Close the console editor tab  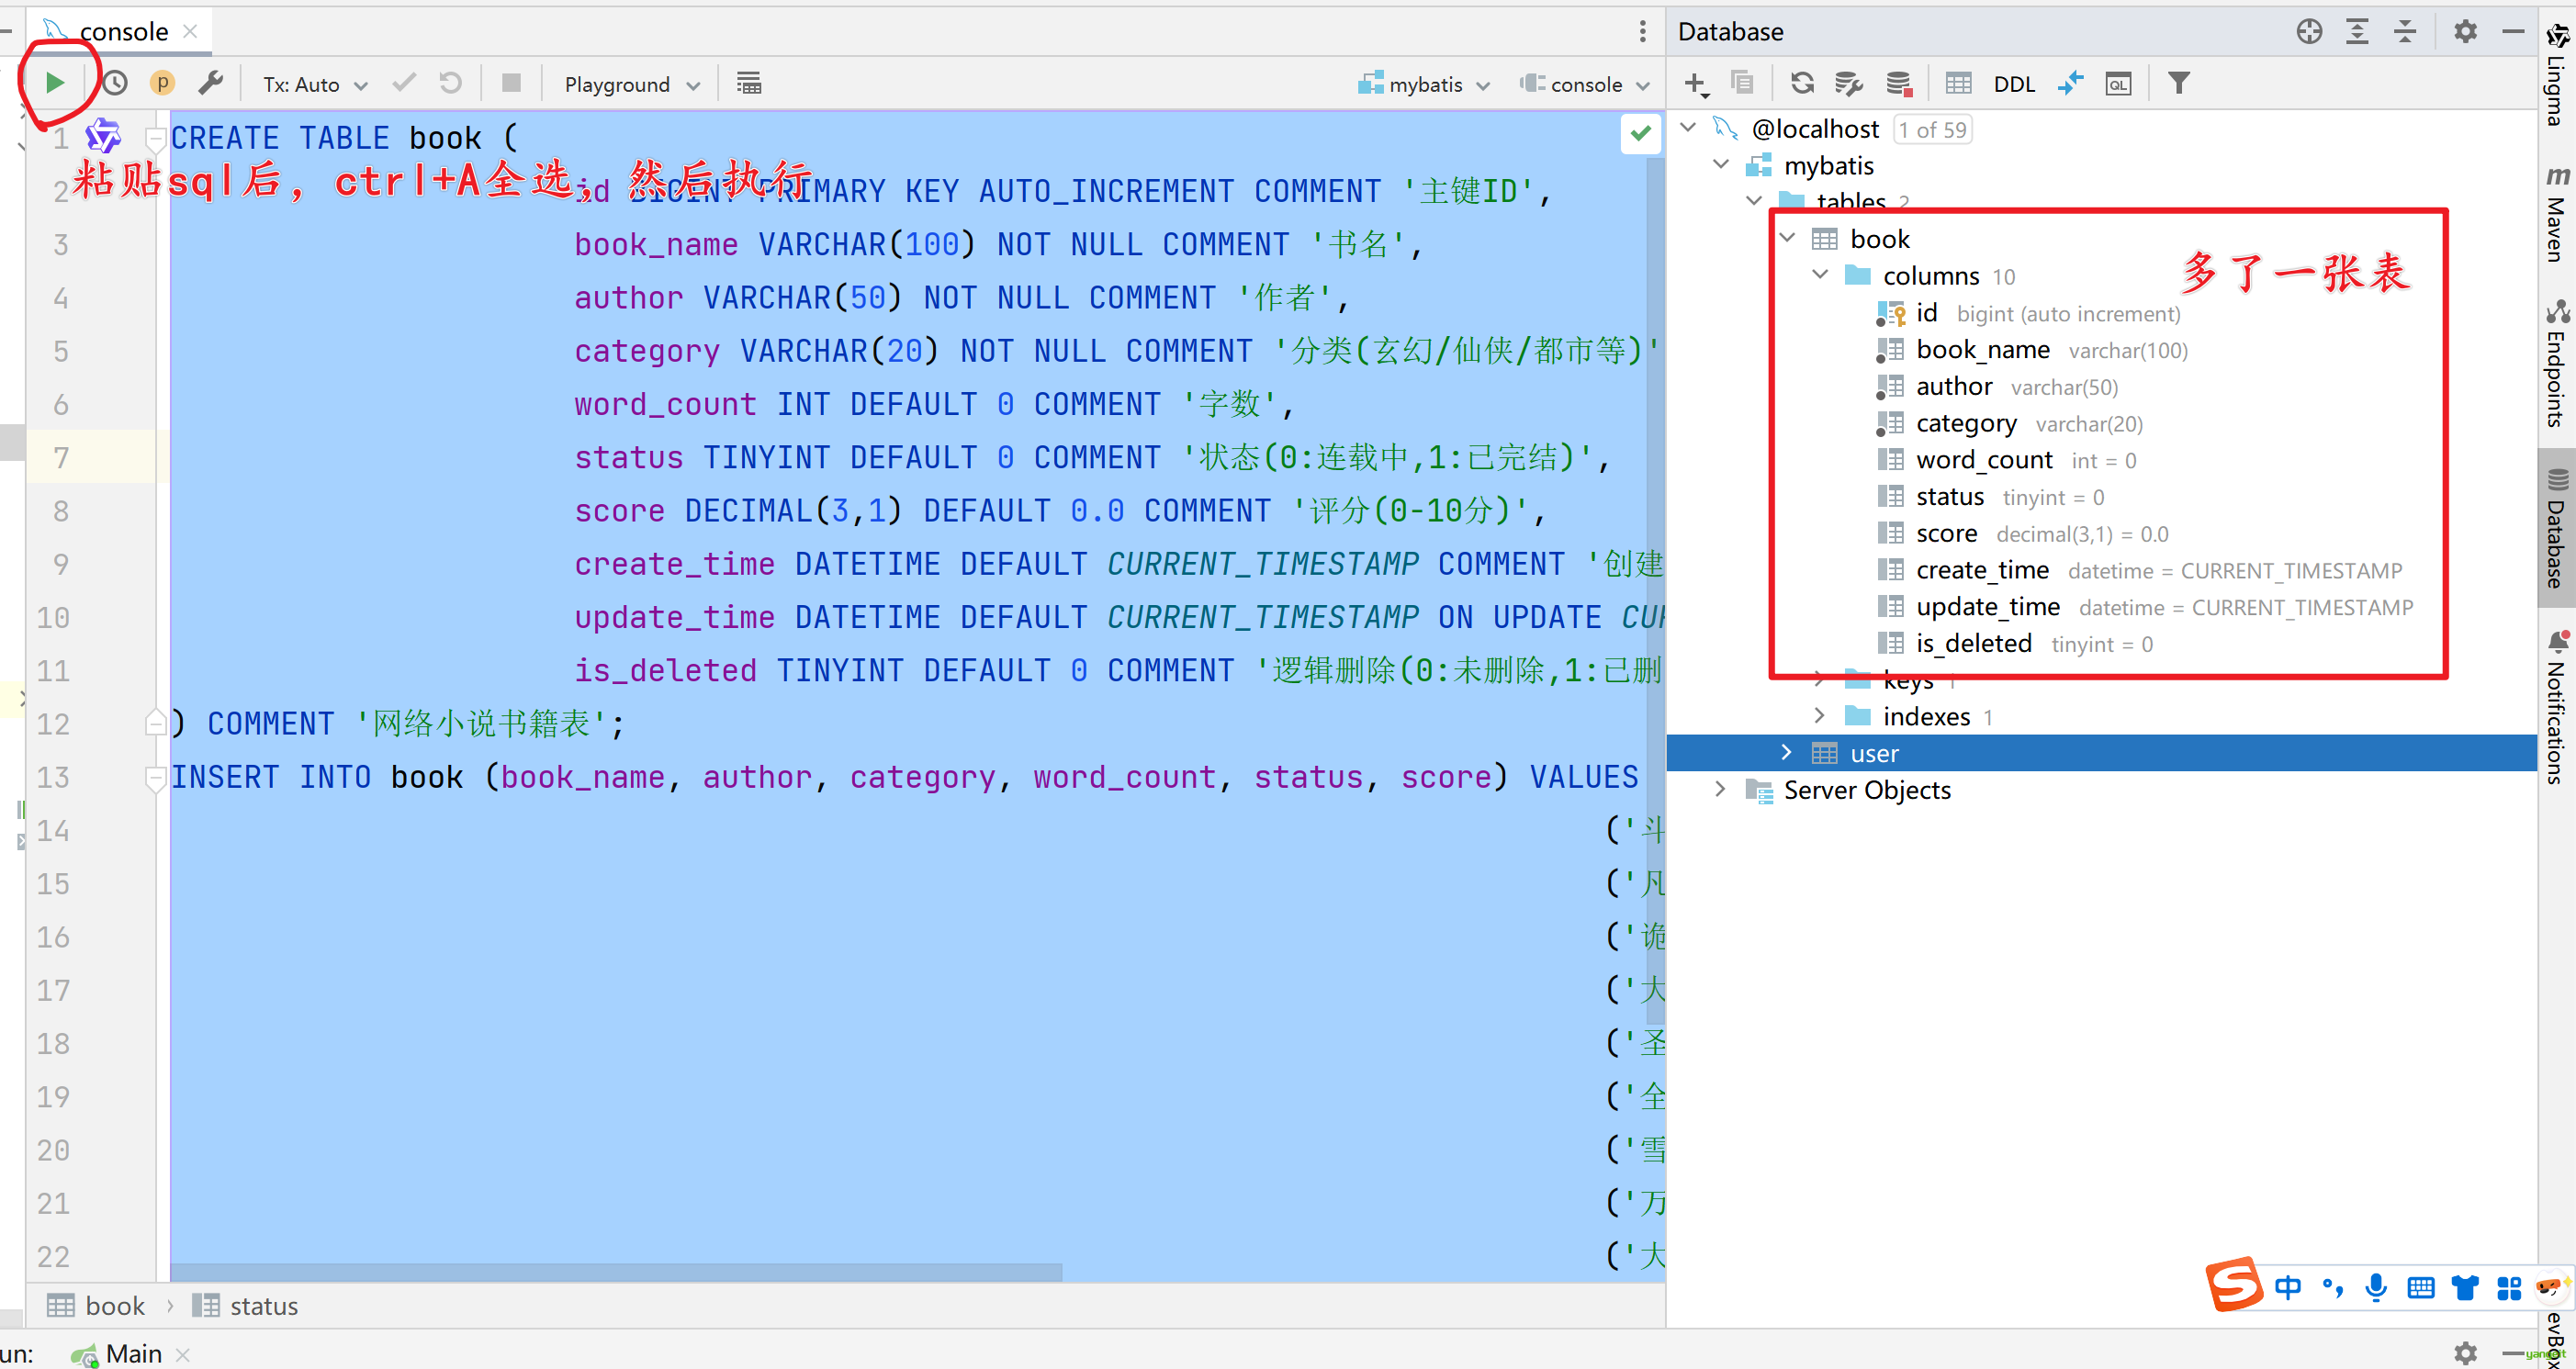tap(190, 31)
